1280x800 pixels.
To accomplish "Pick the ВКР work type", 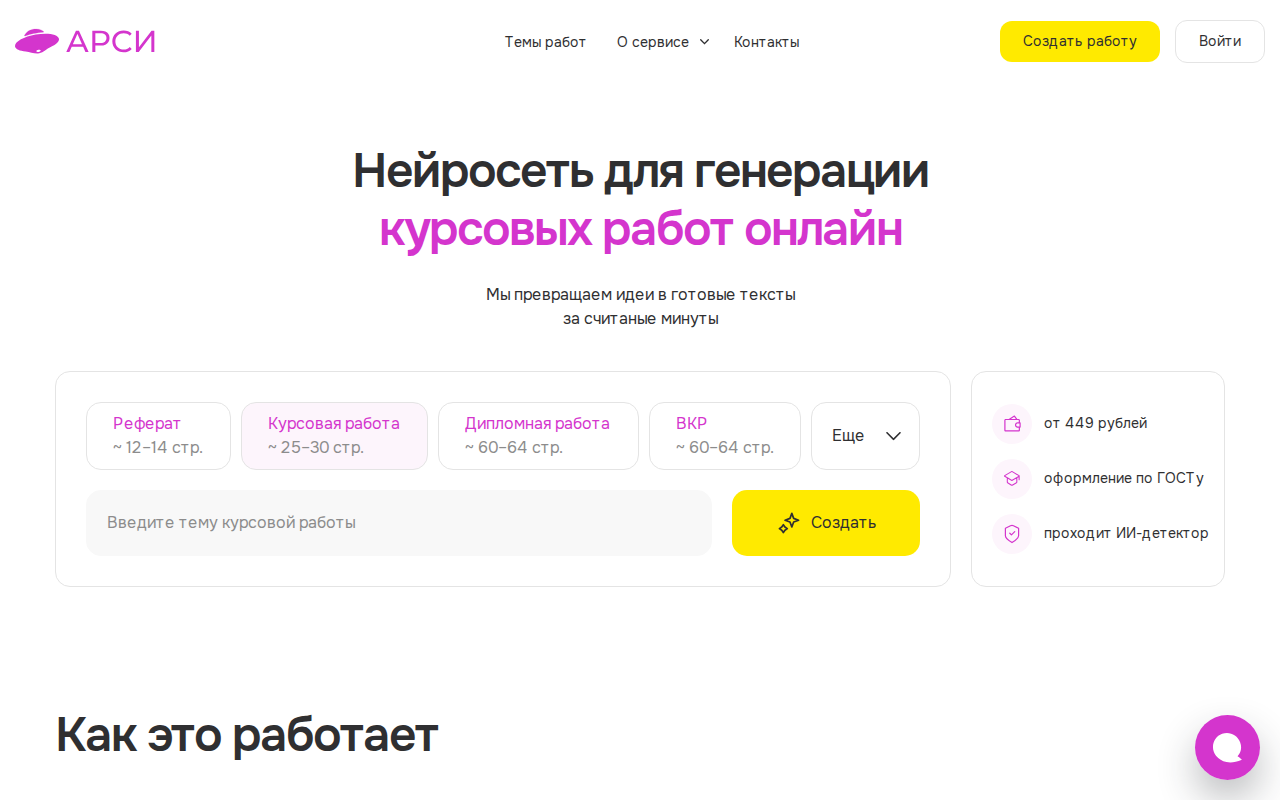I will click(725, 436).
